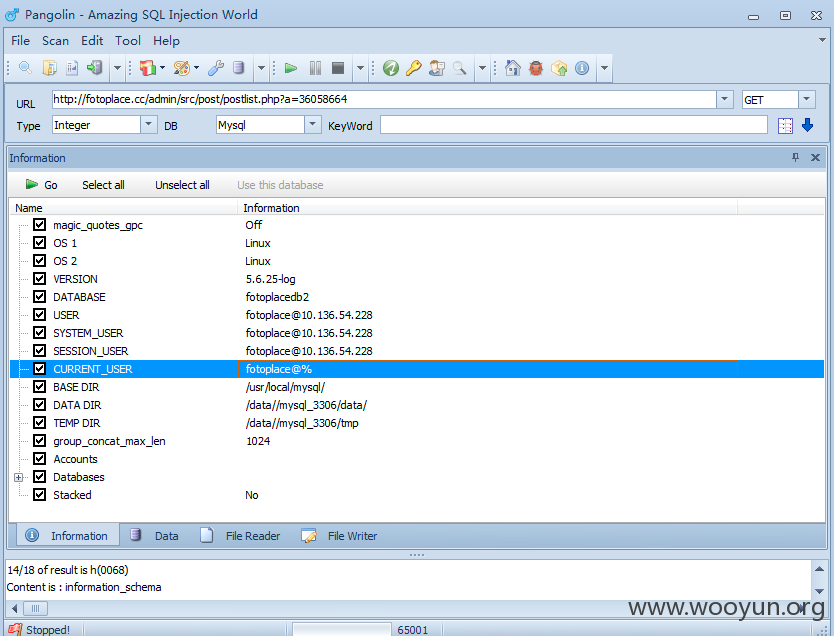Pin the Information panel
834x636 pixels.
pyautogui.click(x=795, y=157)
